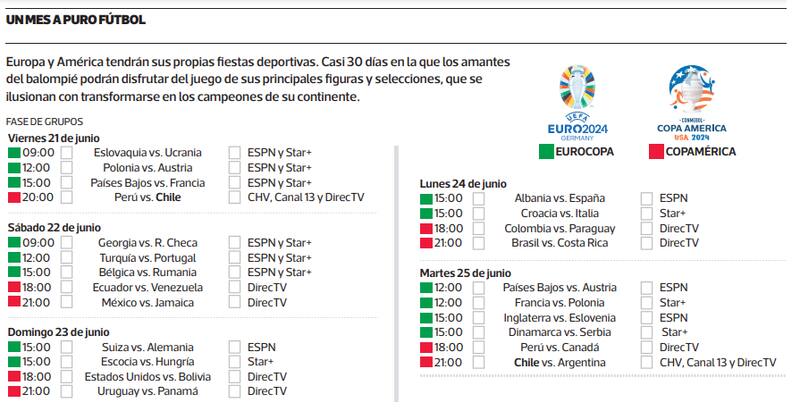The image size is (800, 411).
Task: Pick the red Copa América legend swatch
Action: point(657,152)
